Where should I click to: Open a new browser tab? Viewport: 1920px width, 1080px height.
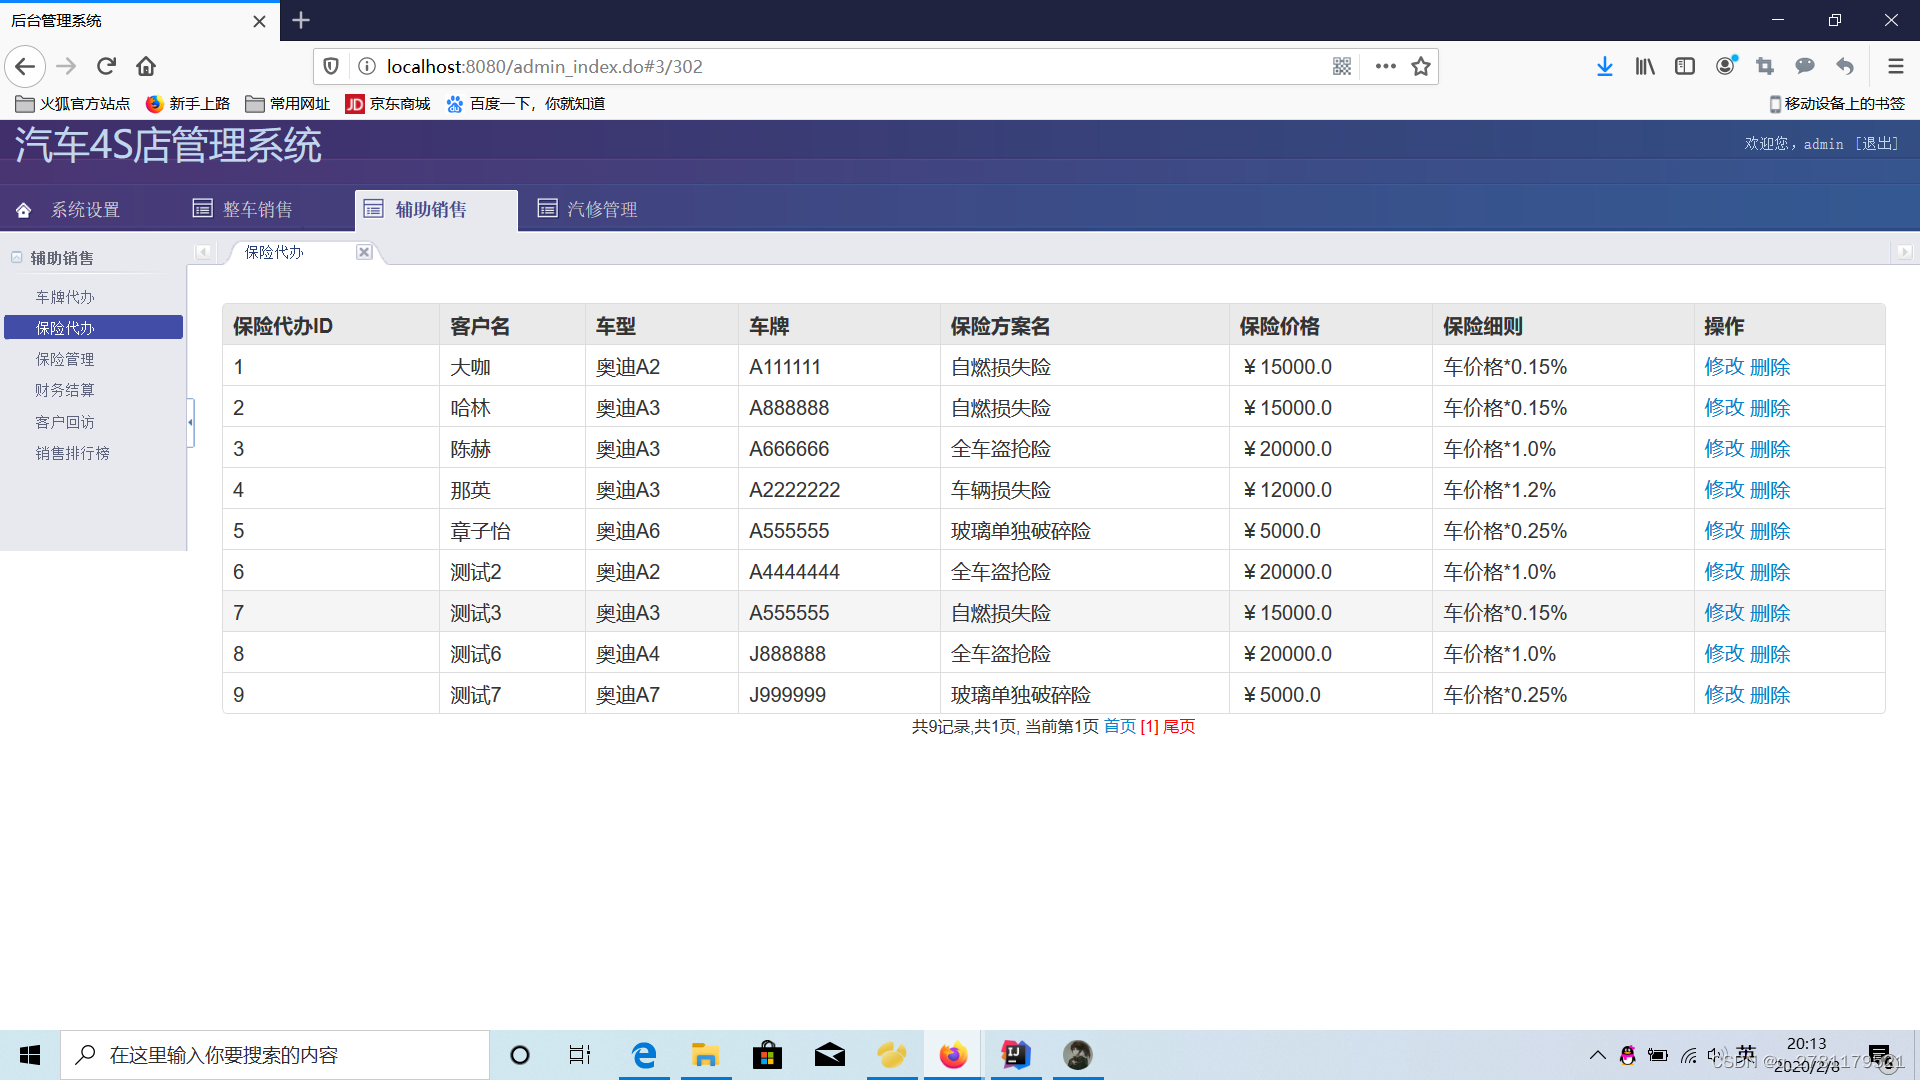(x=301, y=20)
